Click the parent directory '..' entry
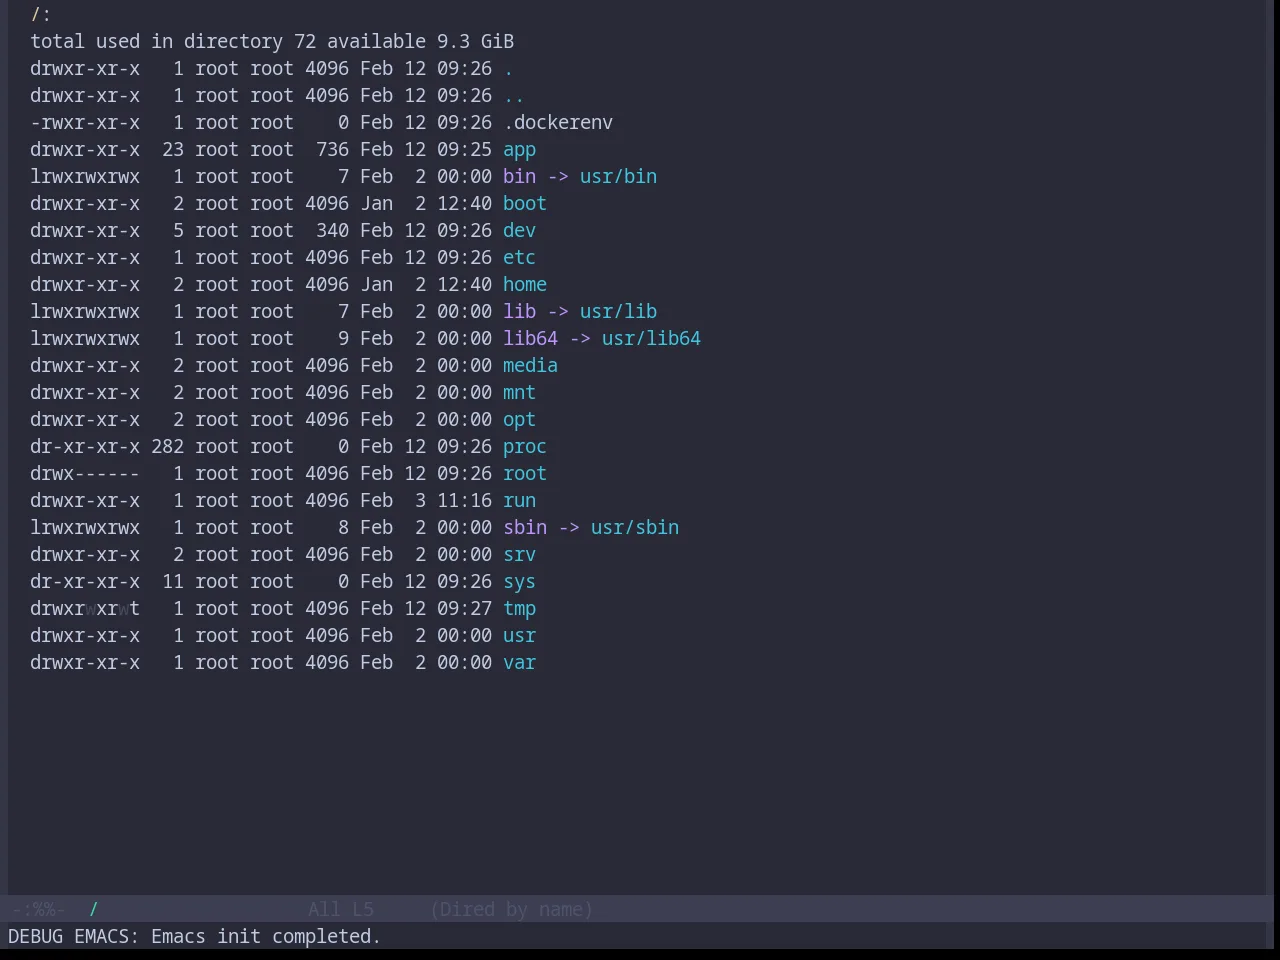This screenshot has width=1280, height=960. (x=513, y=96)
